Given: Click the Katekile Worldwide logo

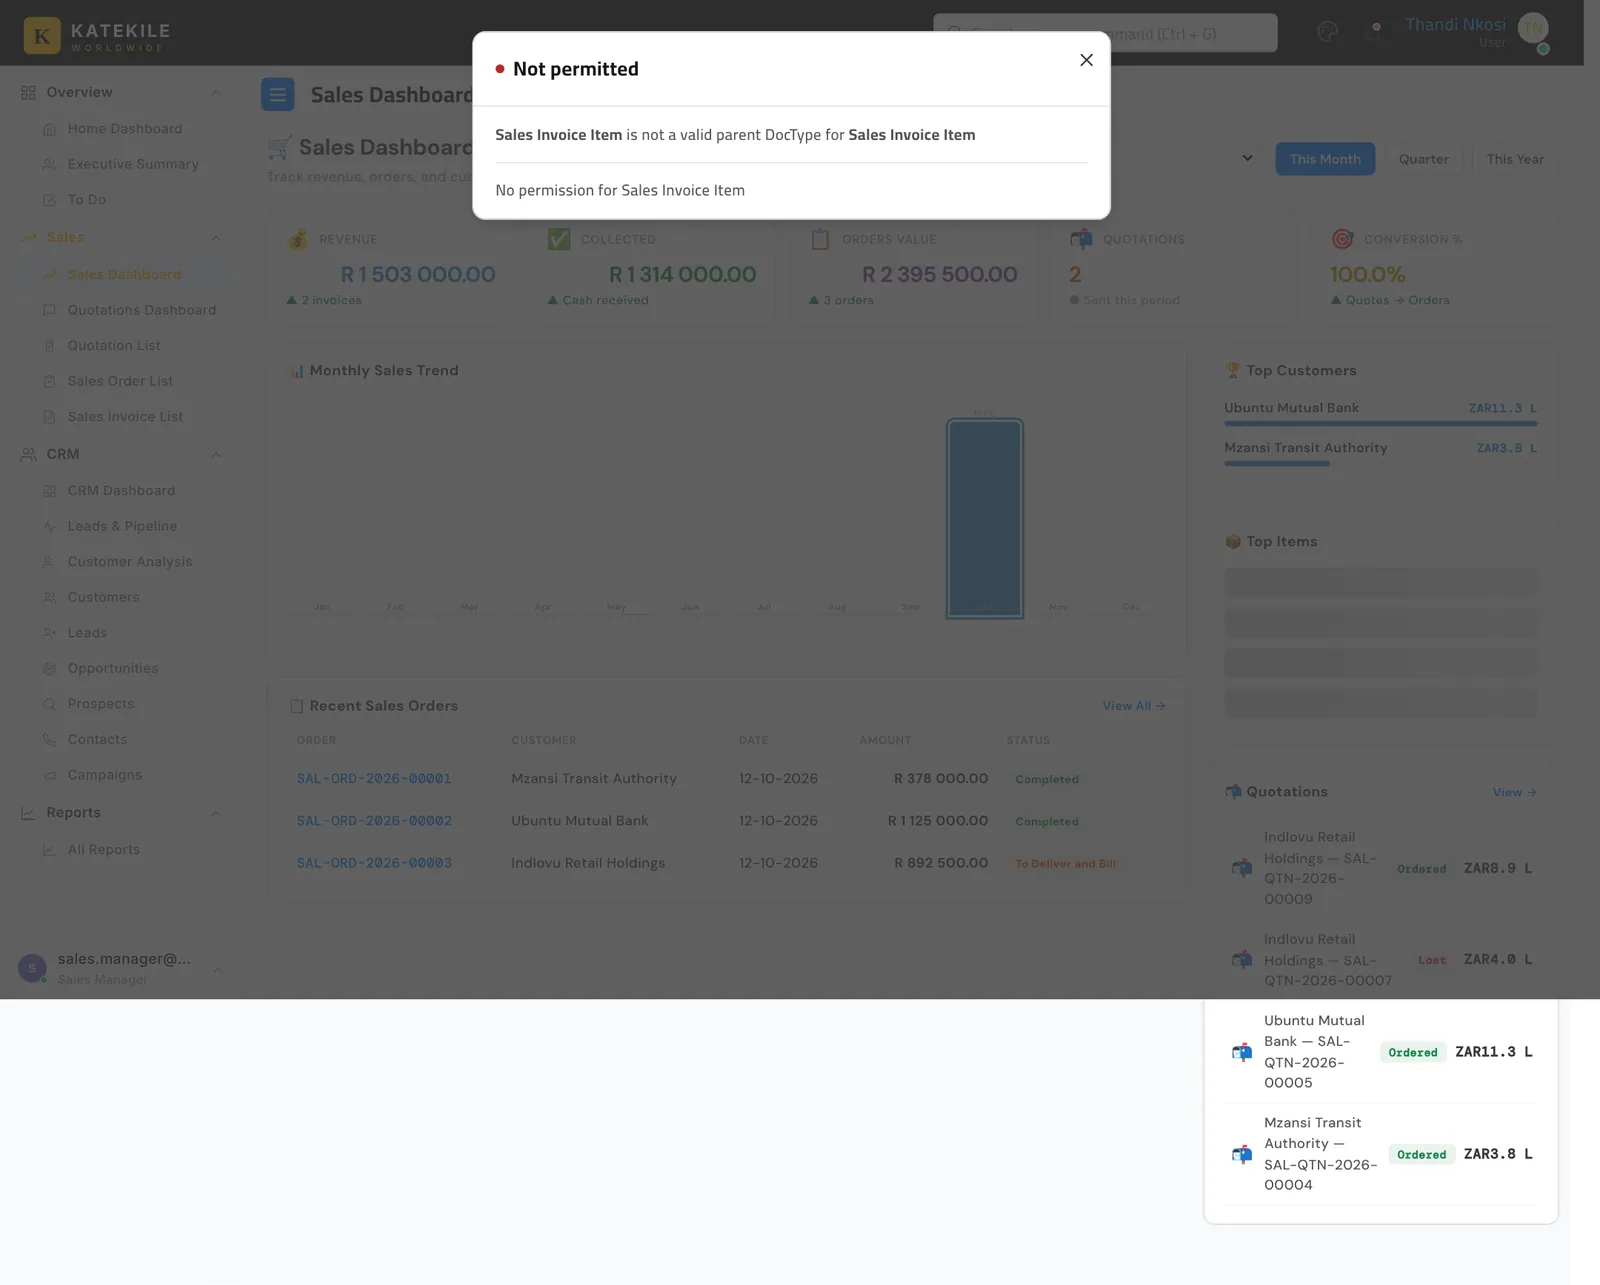Looking at the screenshot, I should pos(97,35).
